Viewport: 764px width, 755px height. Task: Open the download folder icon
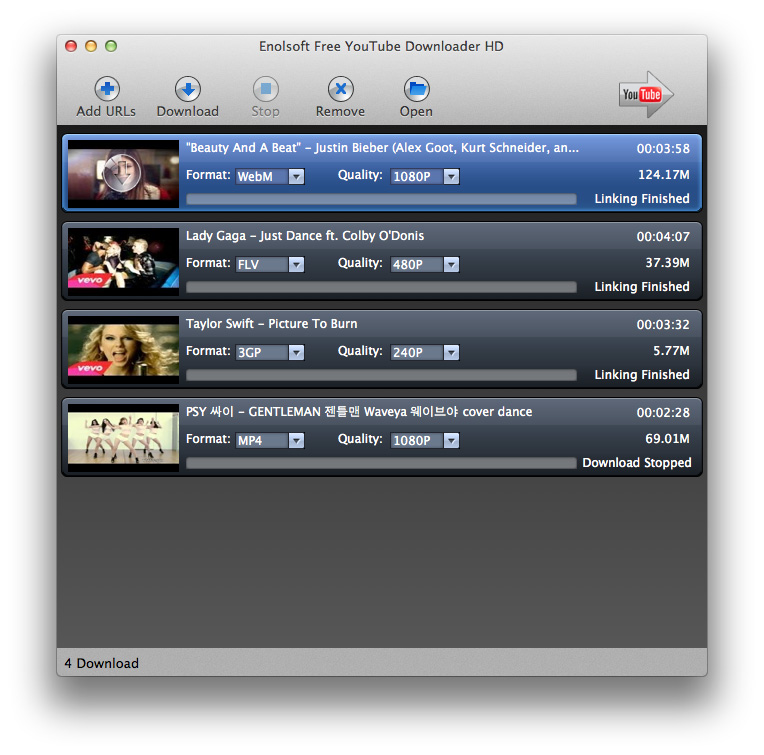tap(417, 89)
